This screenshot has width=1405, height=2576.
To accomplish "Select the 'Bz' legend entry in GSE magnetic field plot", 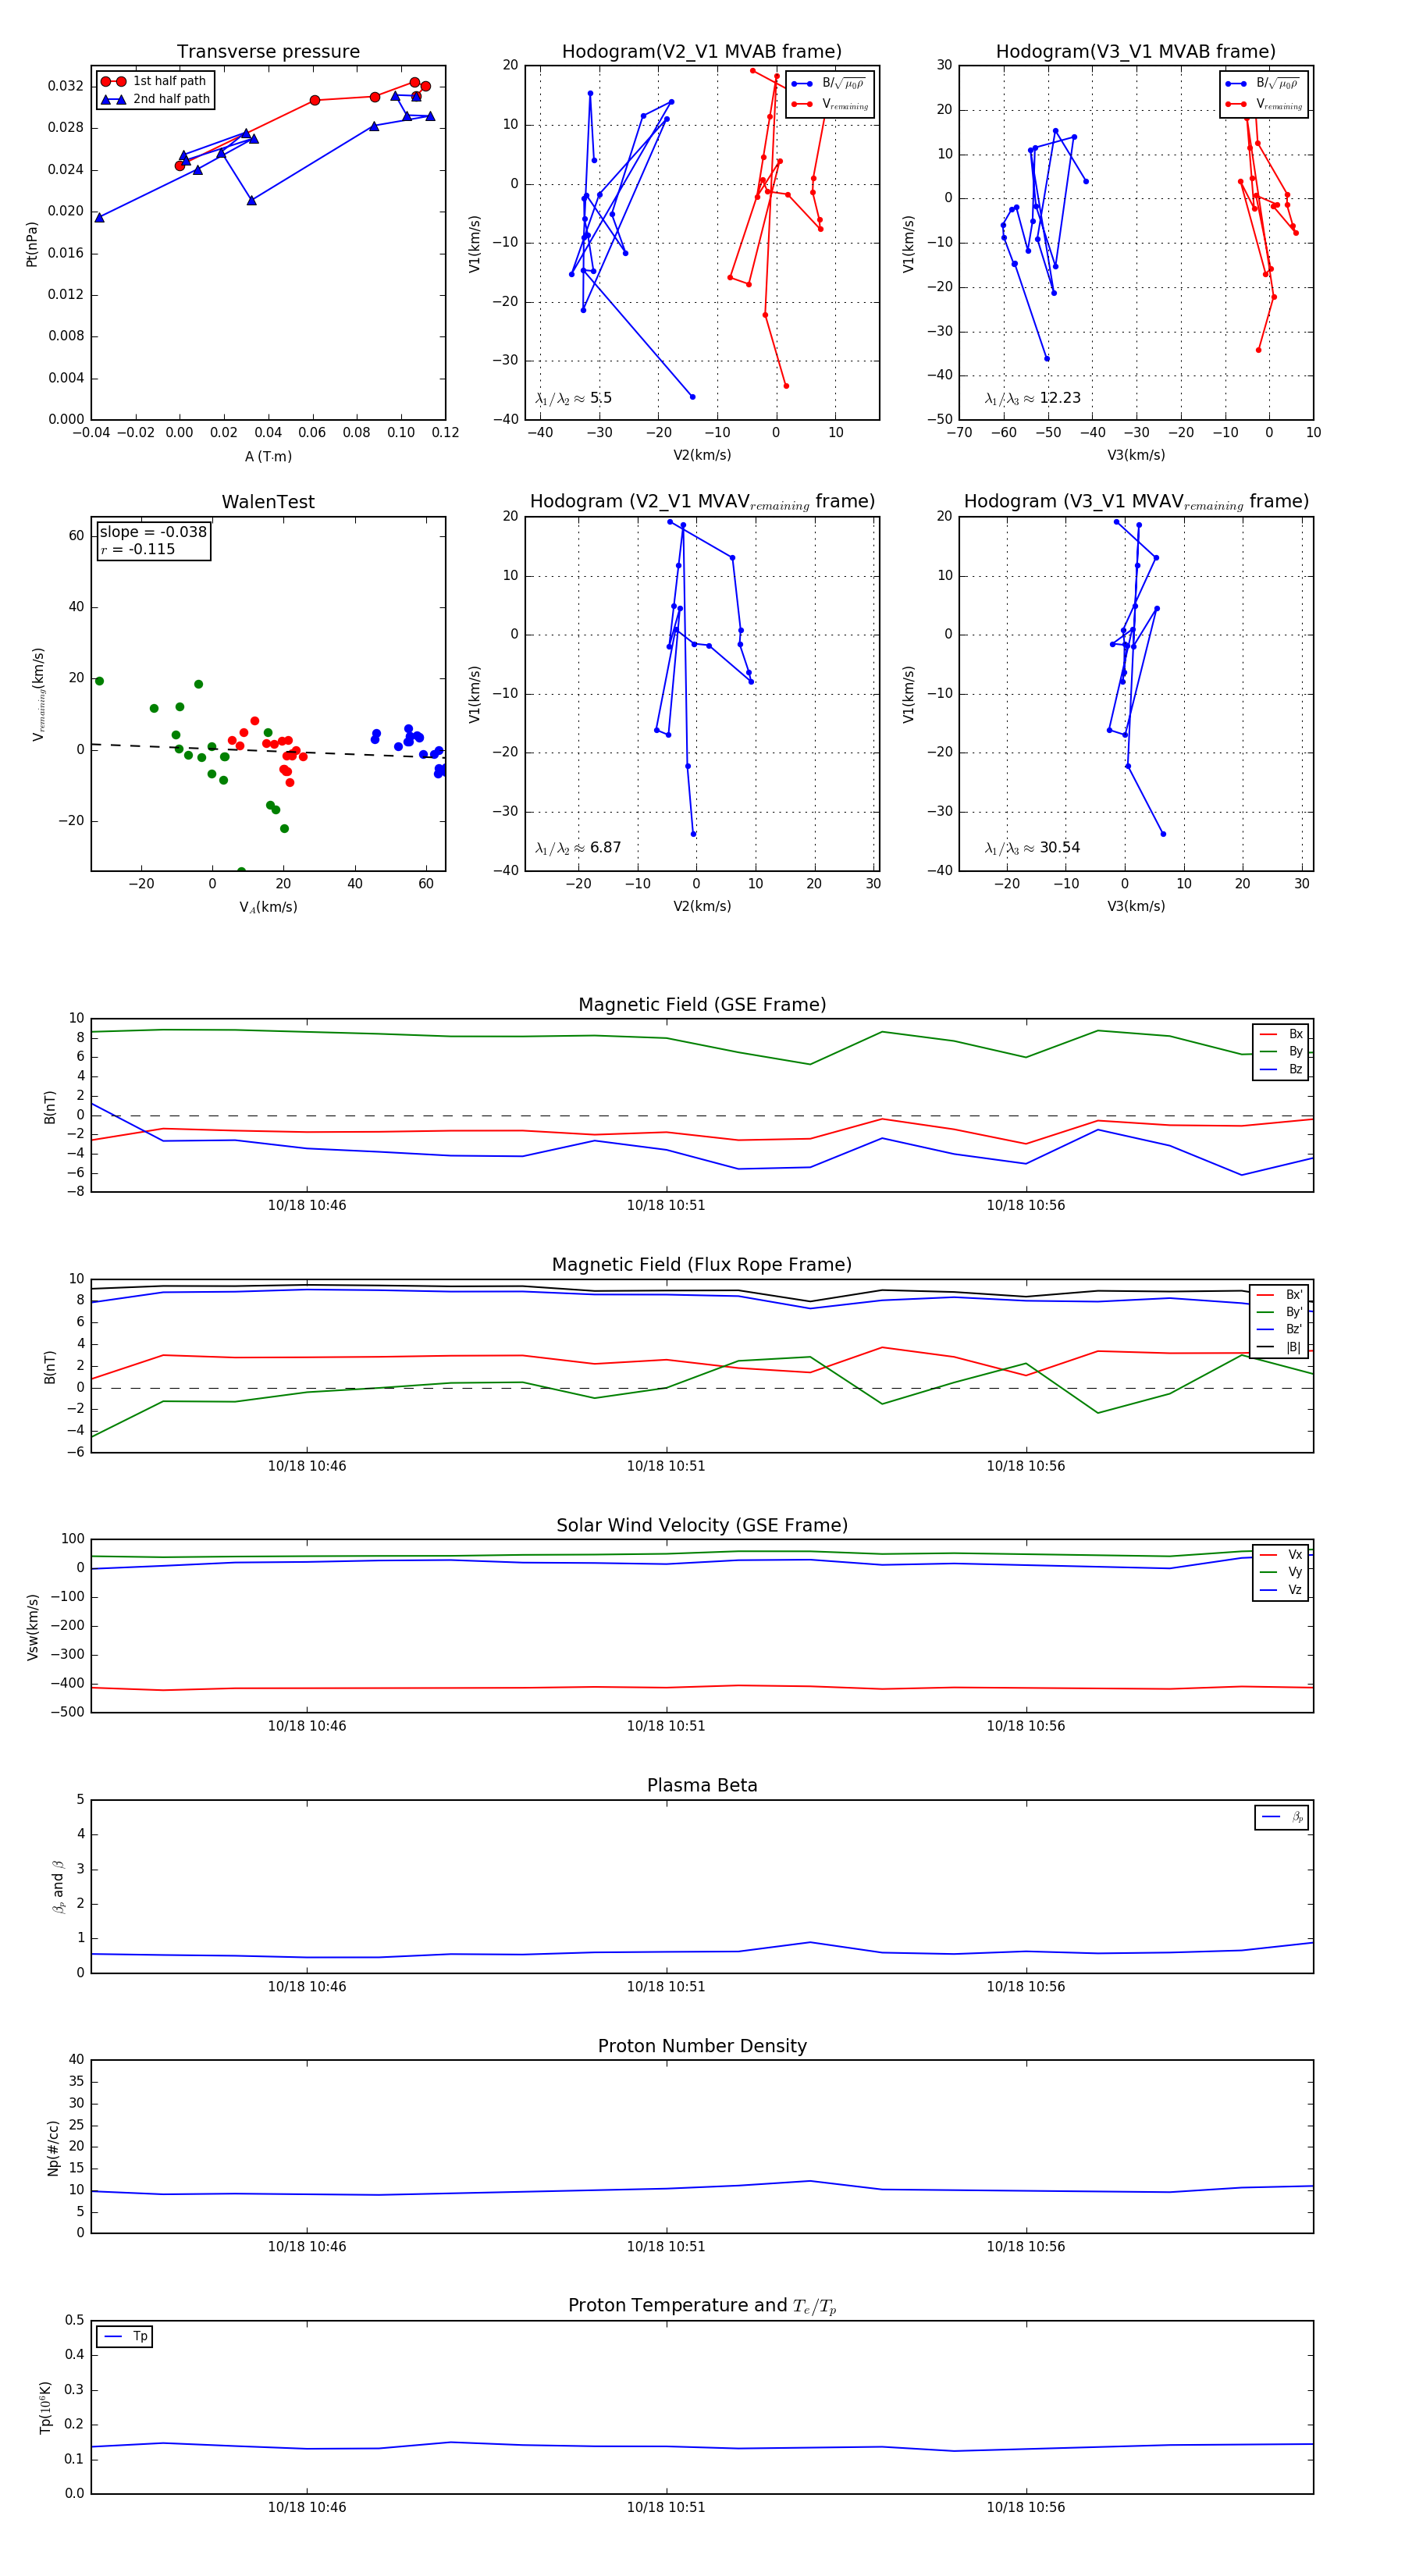I will click(1281, 1069).
